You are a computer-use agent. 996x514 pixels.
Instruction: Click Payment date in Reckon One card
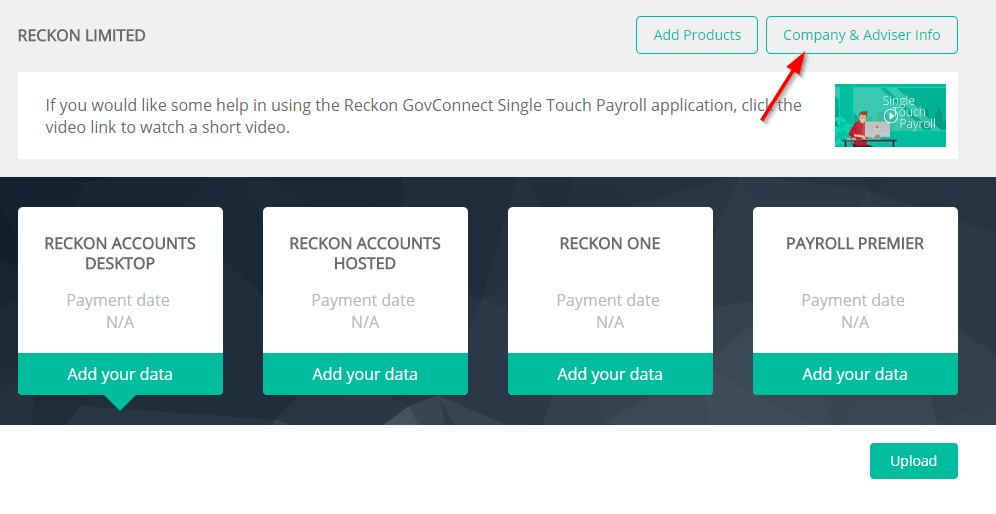coord(608,301)
